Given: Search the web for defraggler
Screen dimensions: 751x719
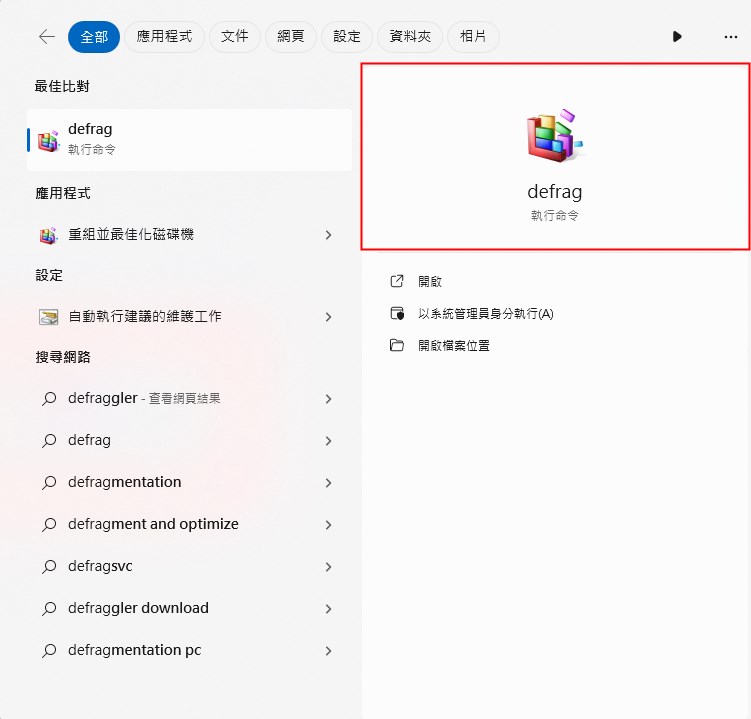Looking at the screenshot, I should (x=190, y=399).
